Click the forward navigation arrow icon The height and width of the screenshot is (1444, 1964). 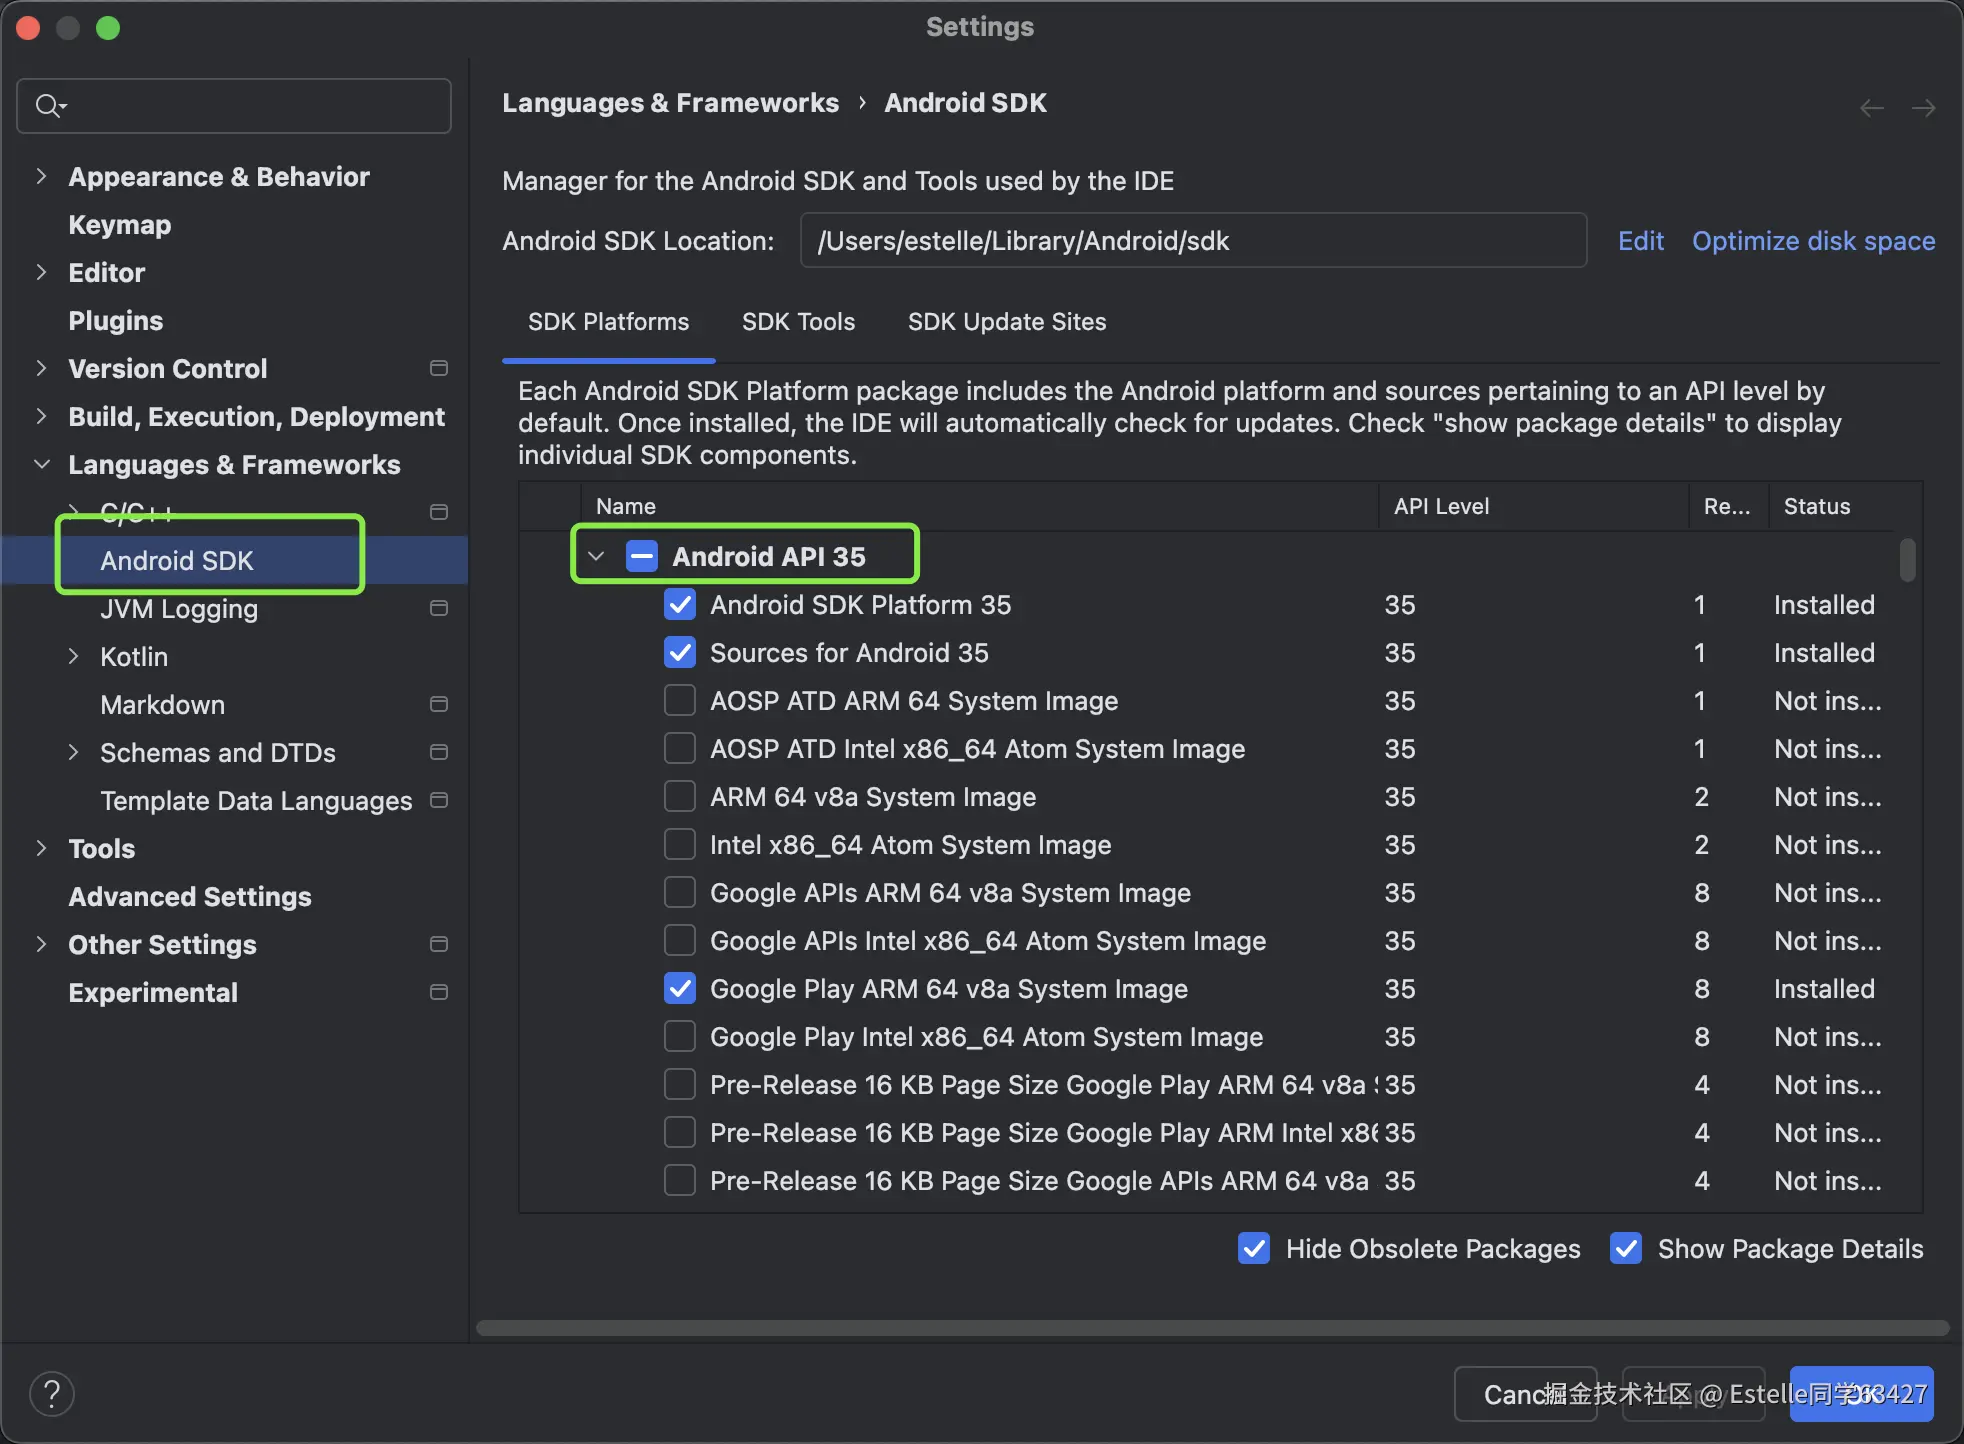click(x=1923, y=107)
